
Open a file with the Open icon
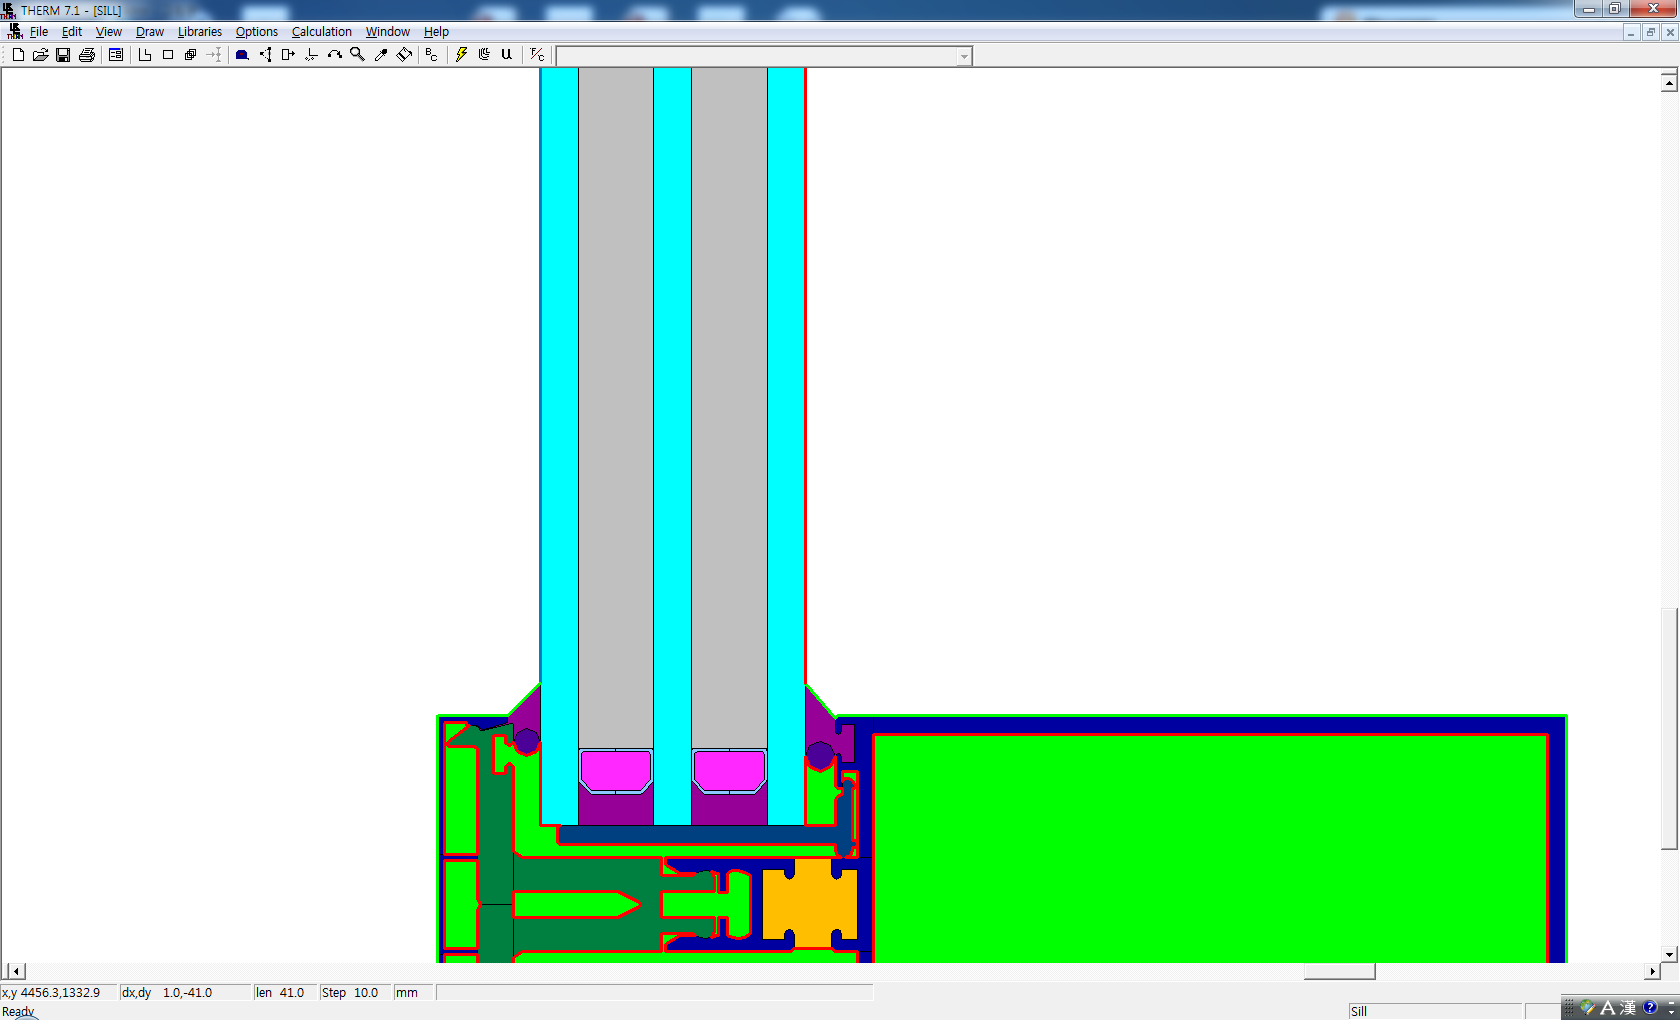pos(40,55)
